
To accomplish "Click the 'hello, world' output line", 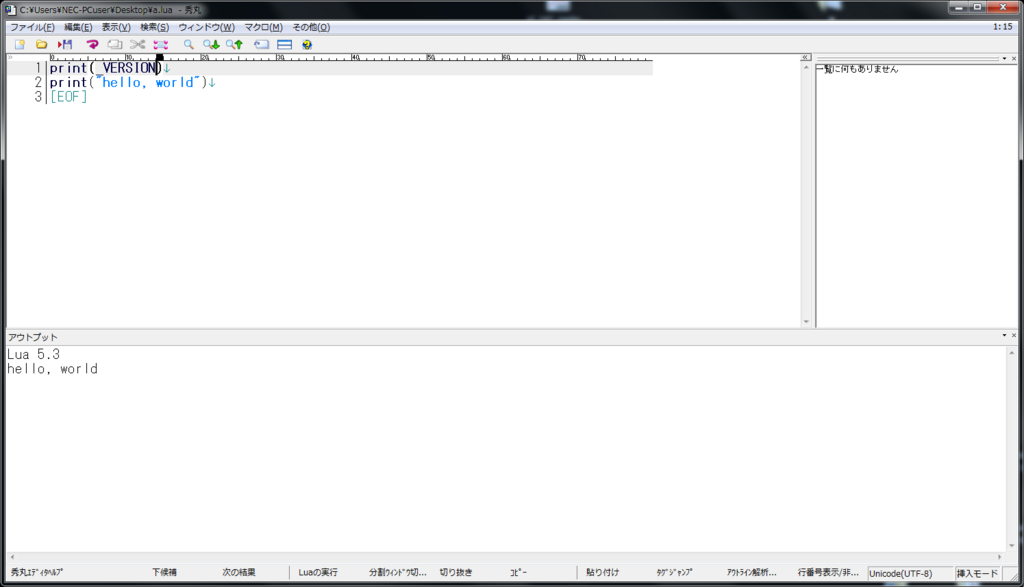I will pyautogui.click(x=52, y=369).
